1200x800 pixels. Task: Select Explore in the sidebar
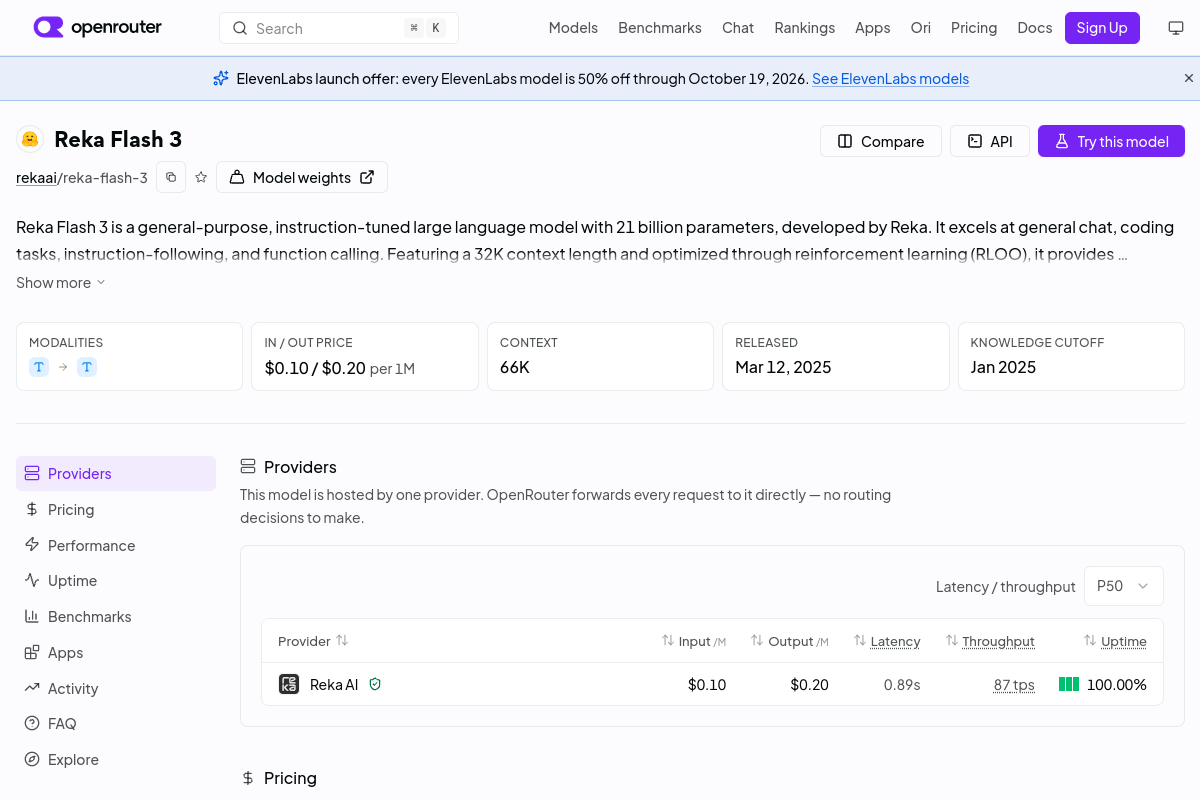pos(116,759)
